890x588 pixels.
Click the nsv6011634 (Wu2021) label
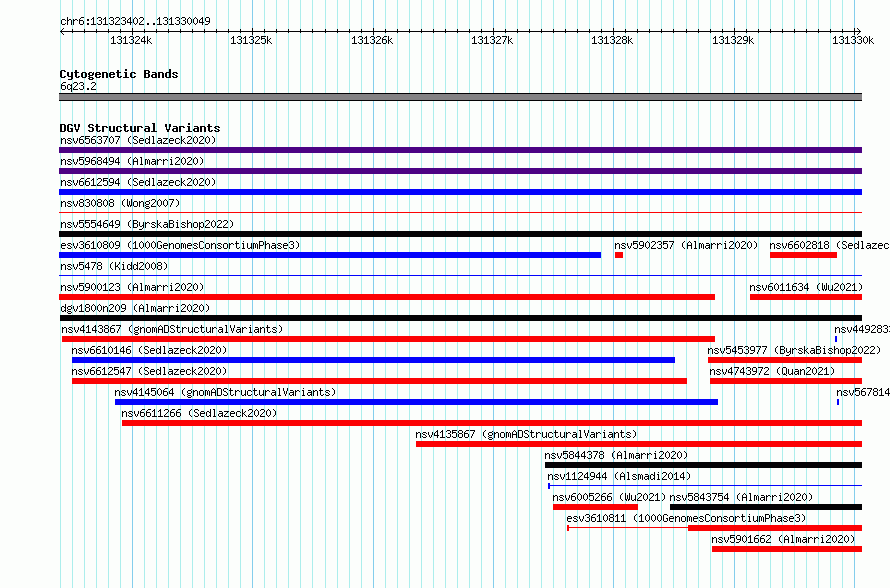point(806,287)
